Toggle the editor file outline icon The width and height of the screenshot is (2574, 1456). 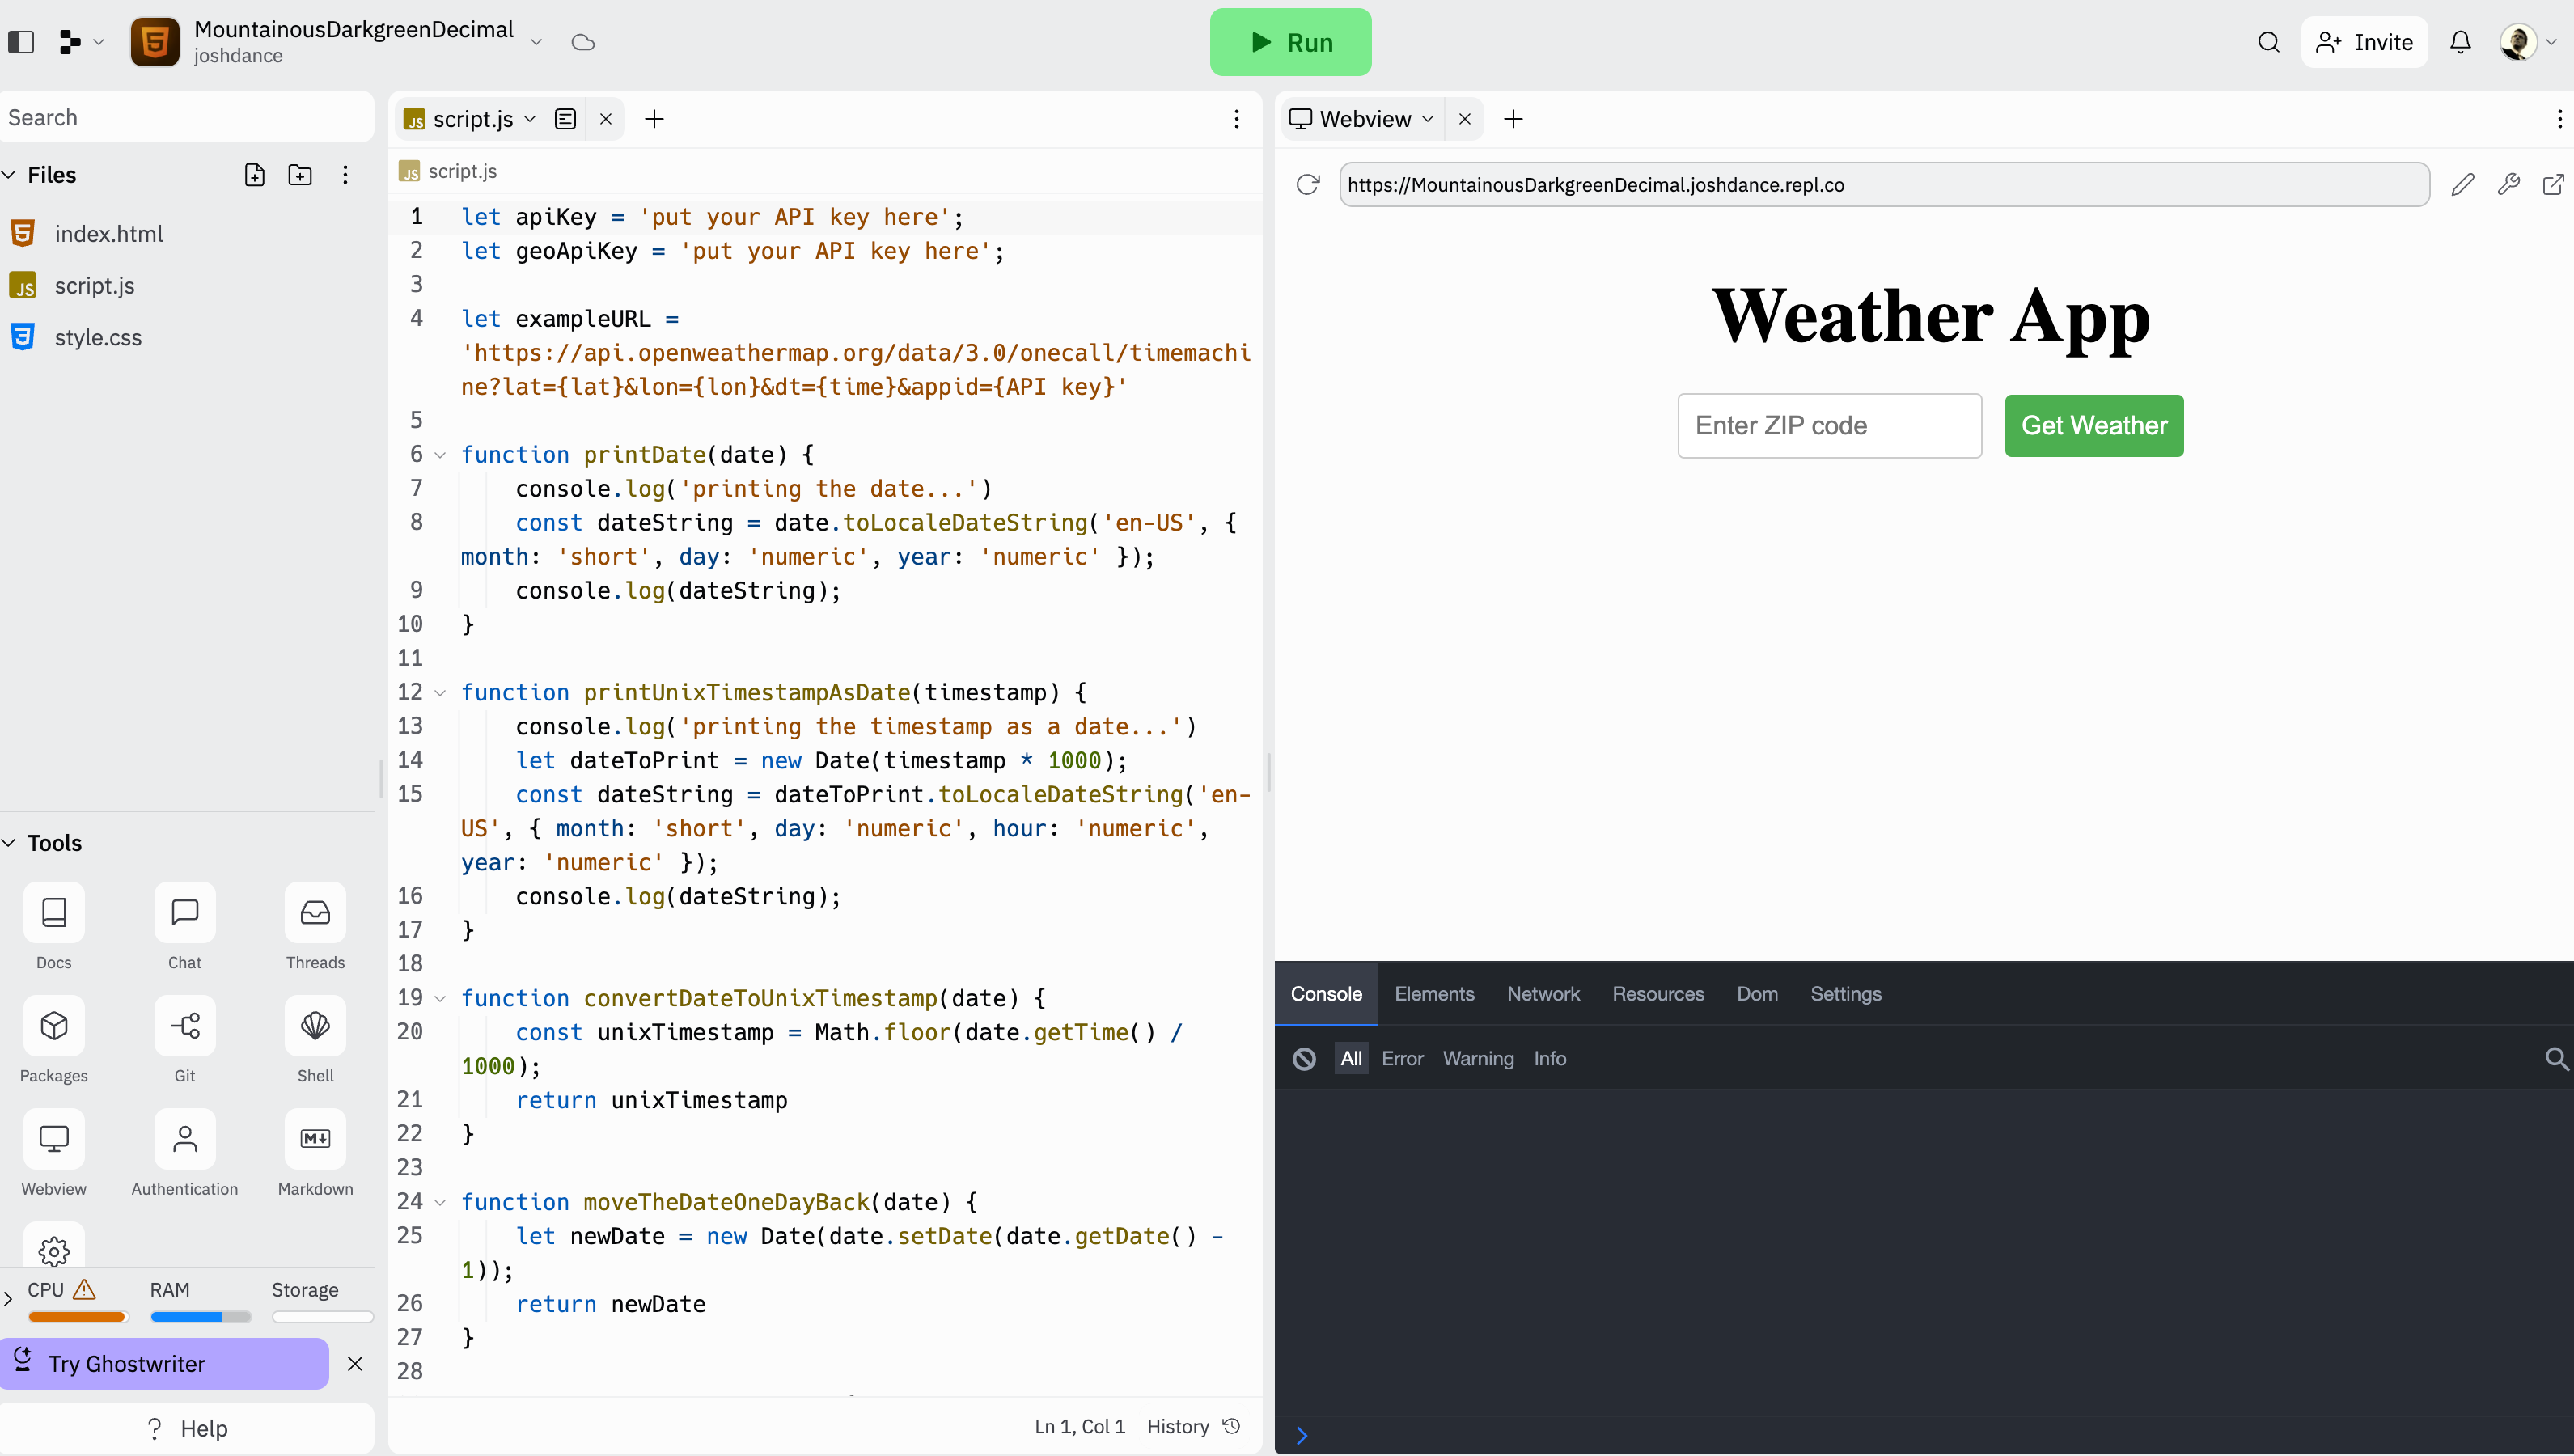click(x=565, y=119)
